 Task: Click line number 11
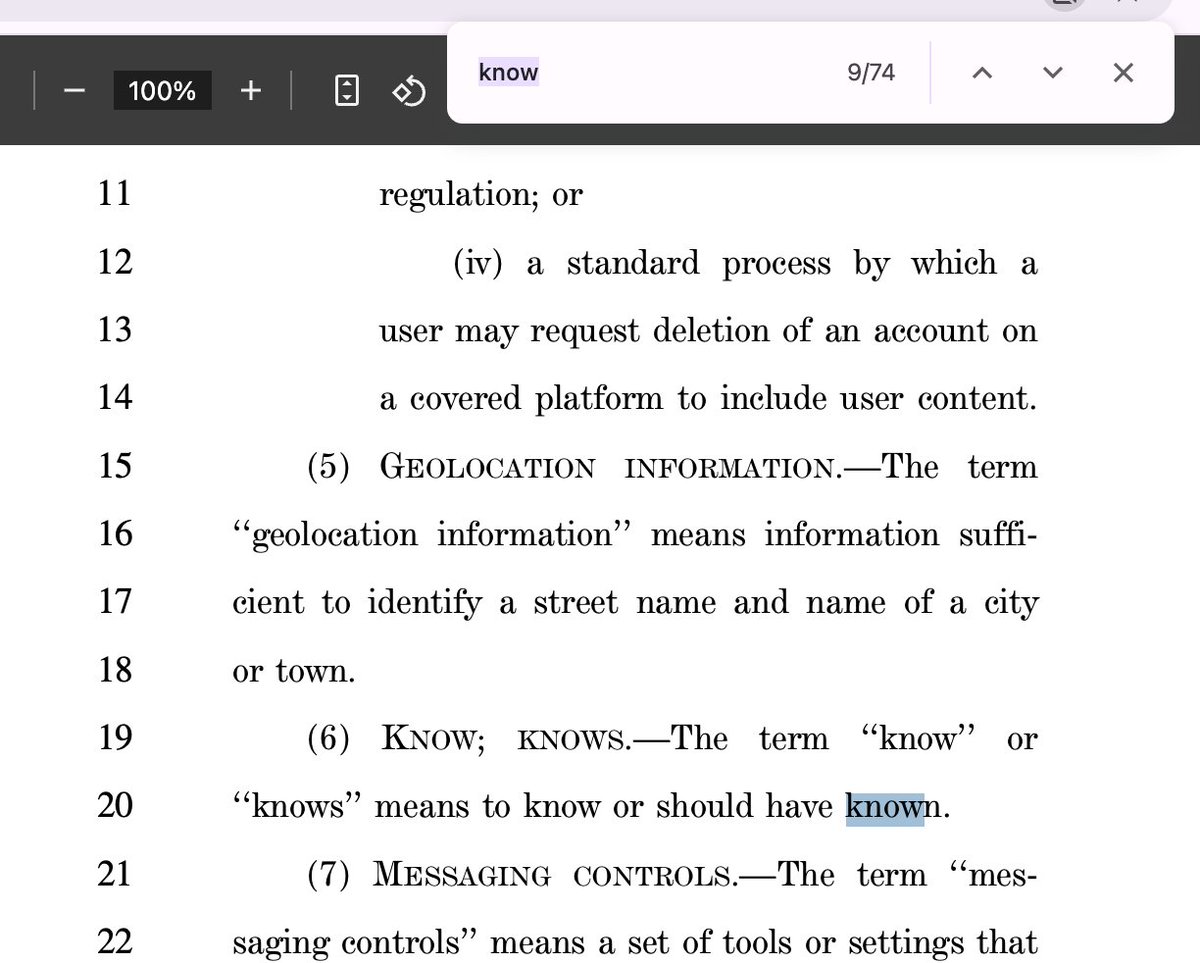pos(114,192)
